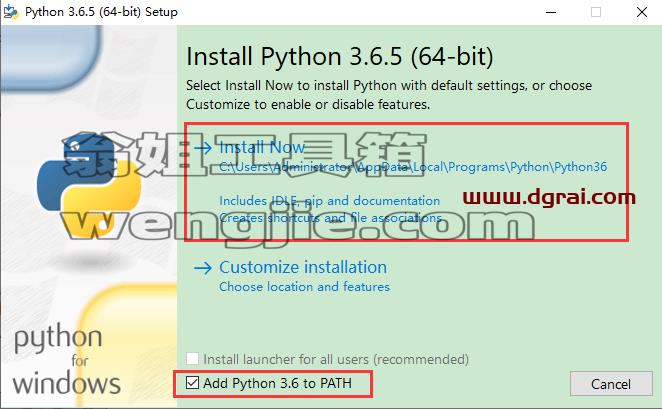Click the default install path text

(413, 167)
